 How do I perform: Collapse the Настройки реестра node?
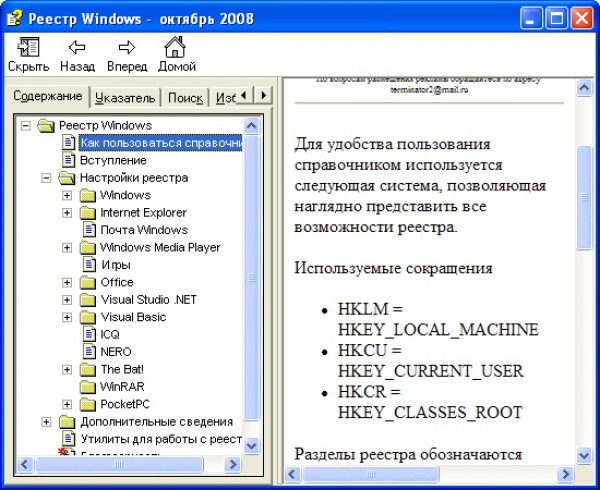[46, 178]
